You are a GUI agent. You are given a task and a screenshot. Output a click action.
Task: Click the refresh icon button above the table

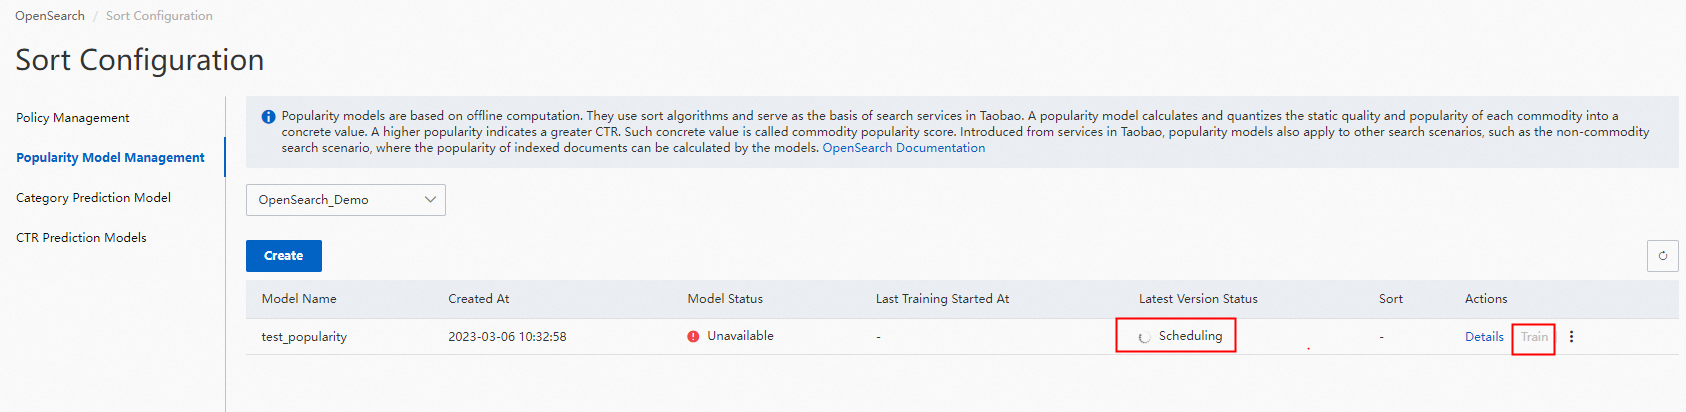point(1662,256)
